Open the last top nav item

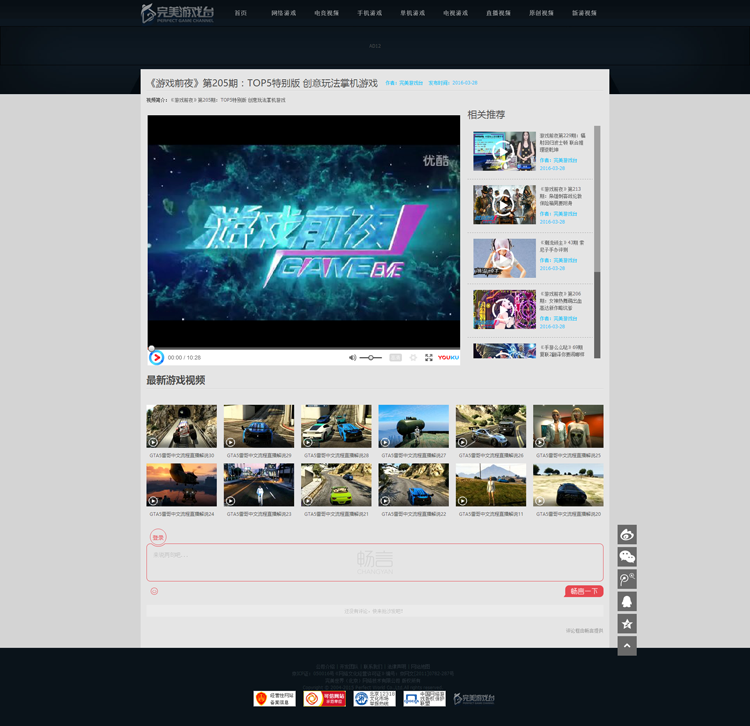[585, 13]
